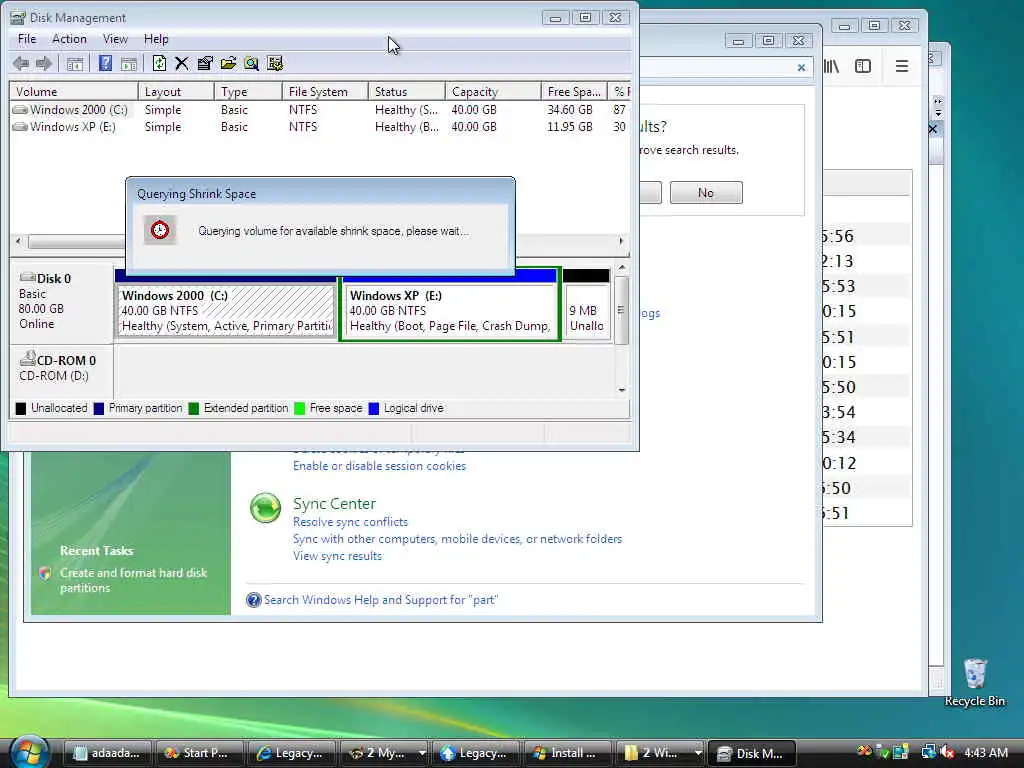Click Resolve sync conflicts link
This screenshot has width=1024, height=768.
coord(350,522)
